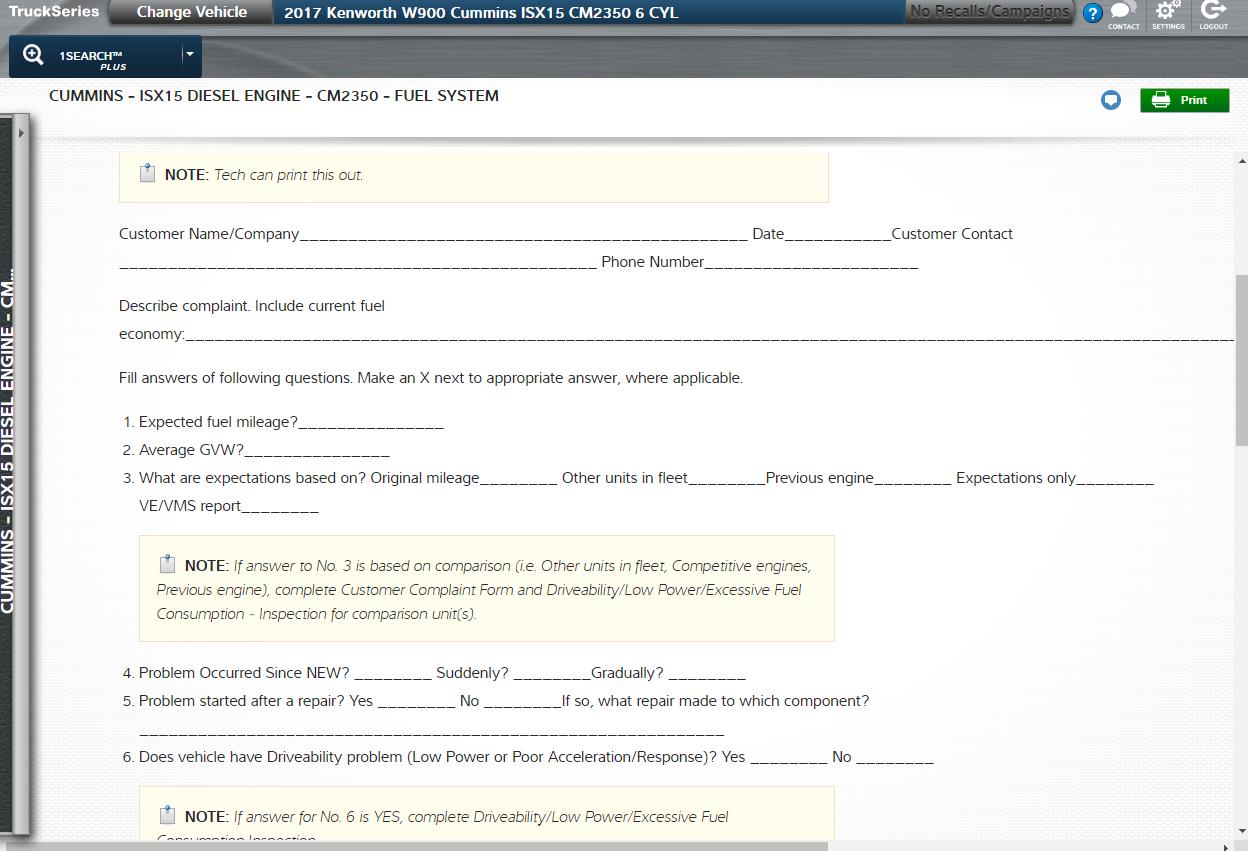Click the No Recalls/Campaigns button

[x=988, y=12]
